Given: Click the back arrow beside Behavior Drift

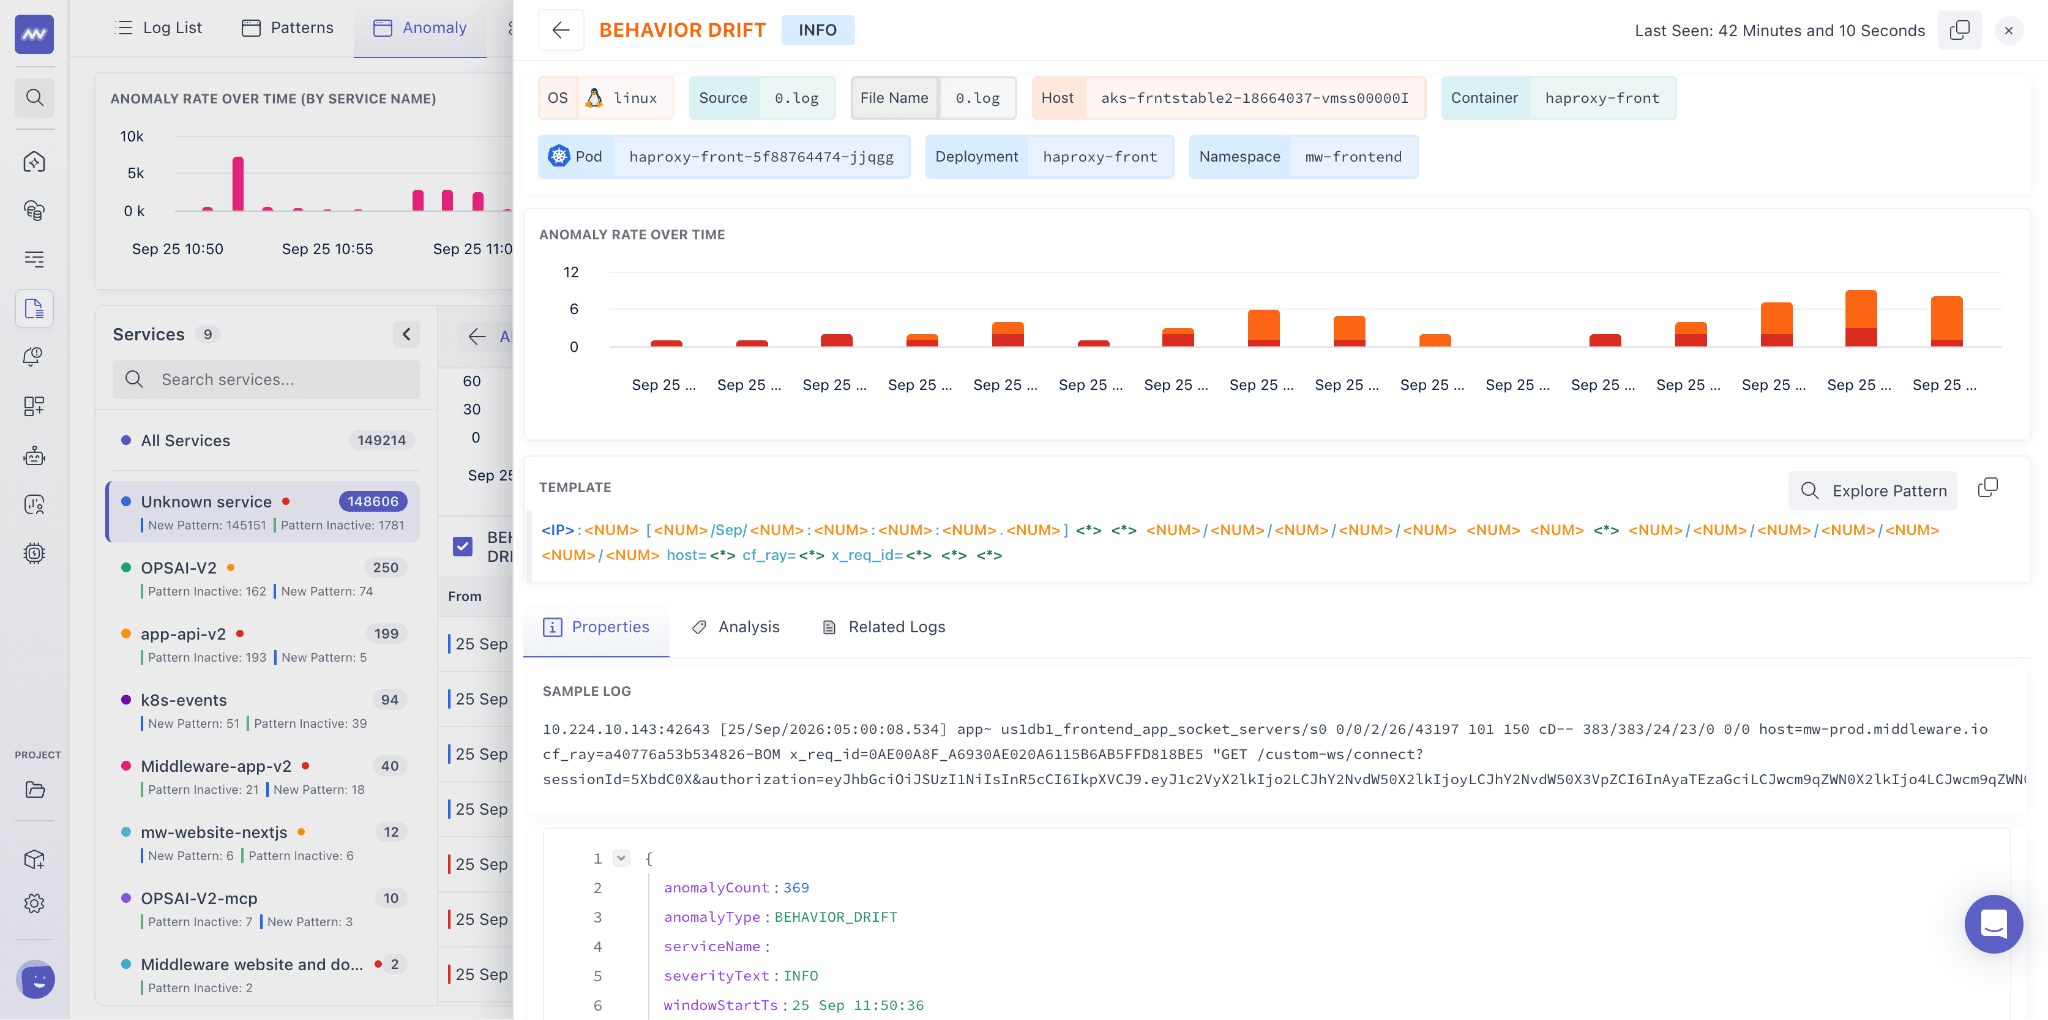Looking at the screenshot, I should click(561, 30).
